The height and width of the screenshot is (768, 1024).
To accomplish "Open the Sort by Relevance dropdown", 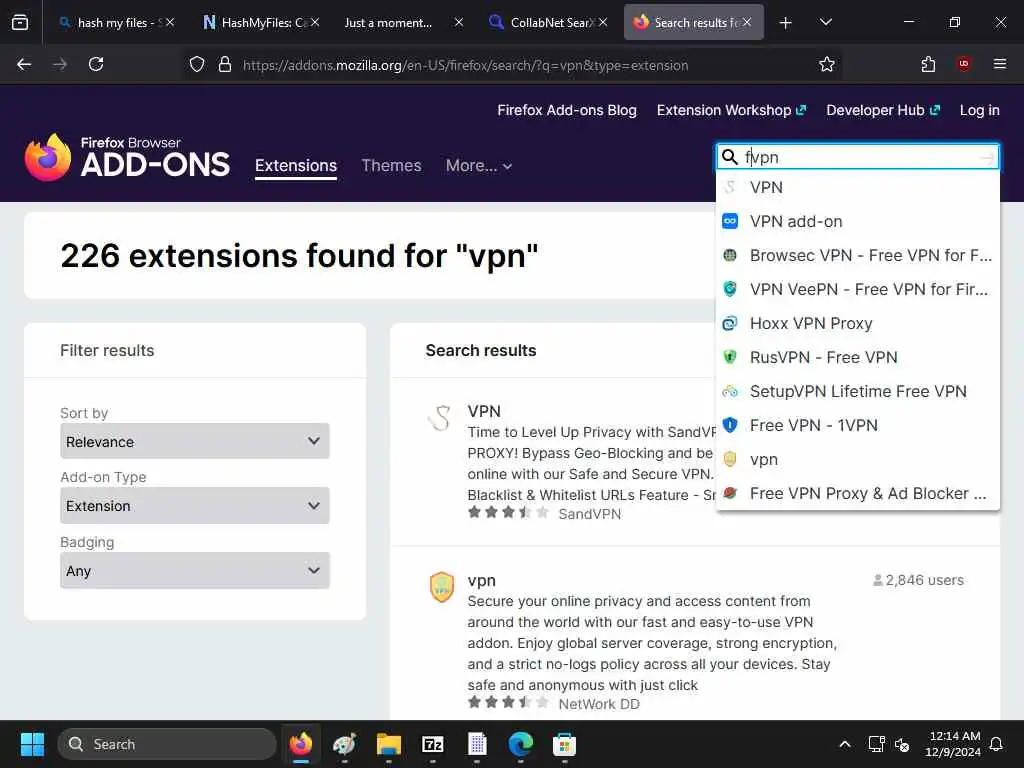I will coord(195,441).
